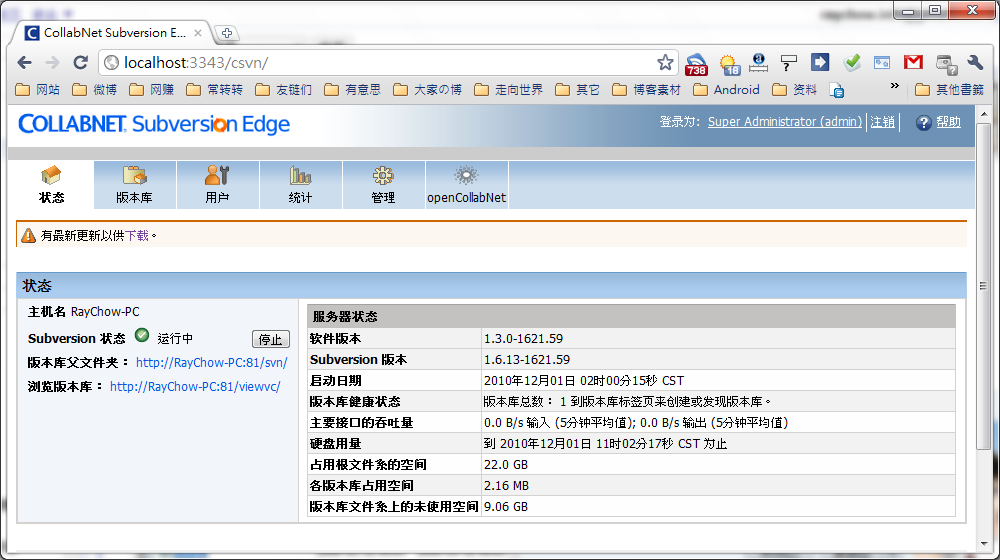Bookmark page with star icon
The image size is (1000, 560).
665,63
